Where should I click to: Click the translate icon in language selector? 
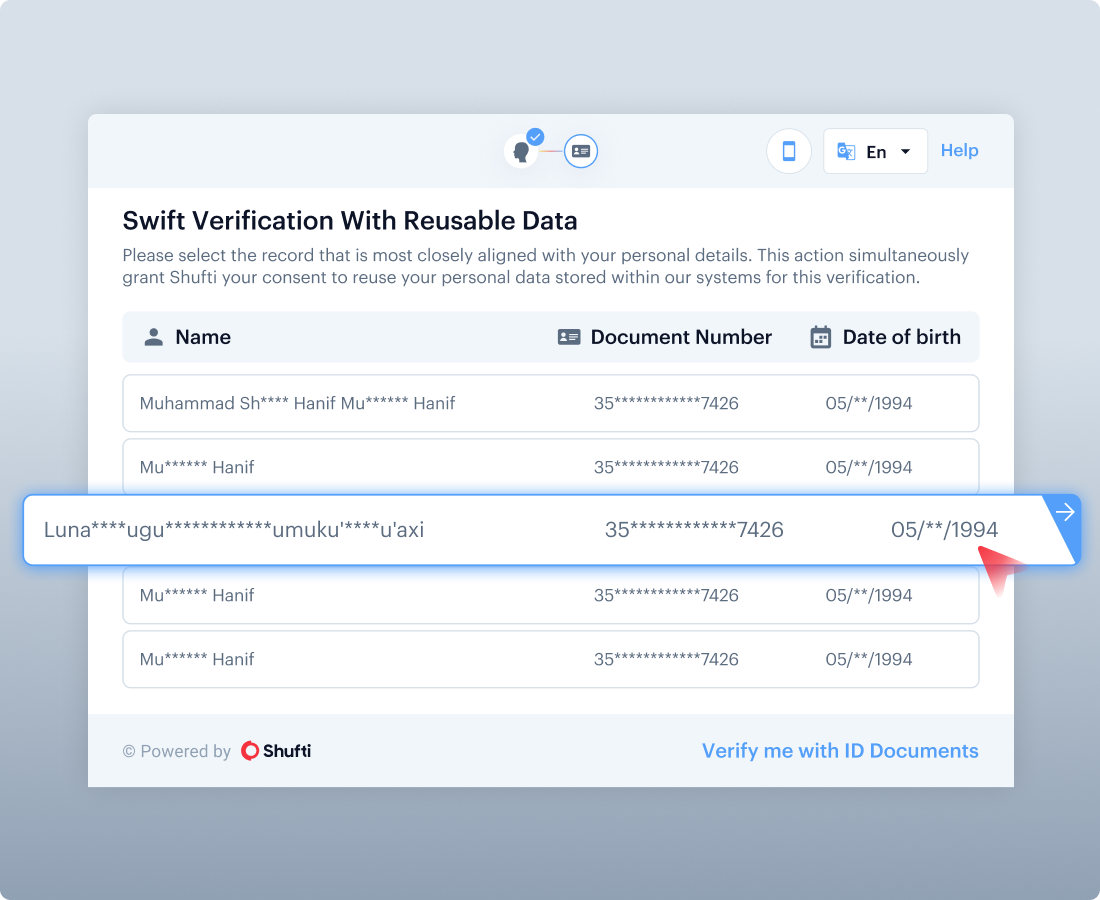[x=846, y=152]
